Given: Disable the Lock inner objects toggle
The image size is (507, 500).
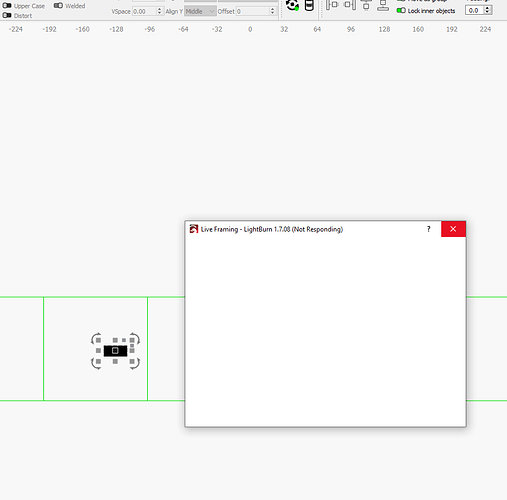Looking at the screenshot, I should [x=401, y=11].
